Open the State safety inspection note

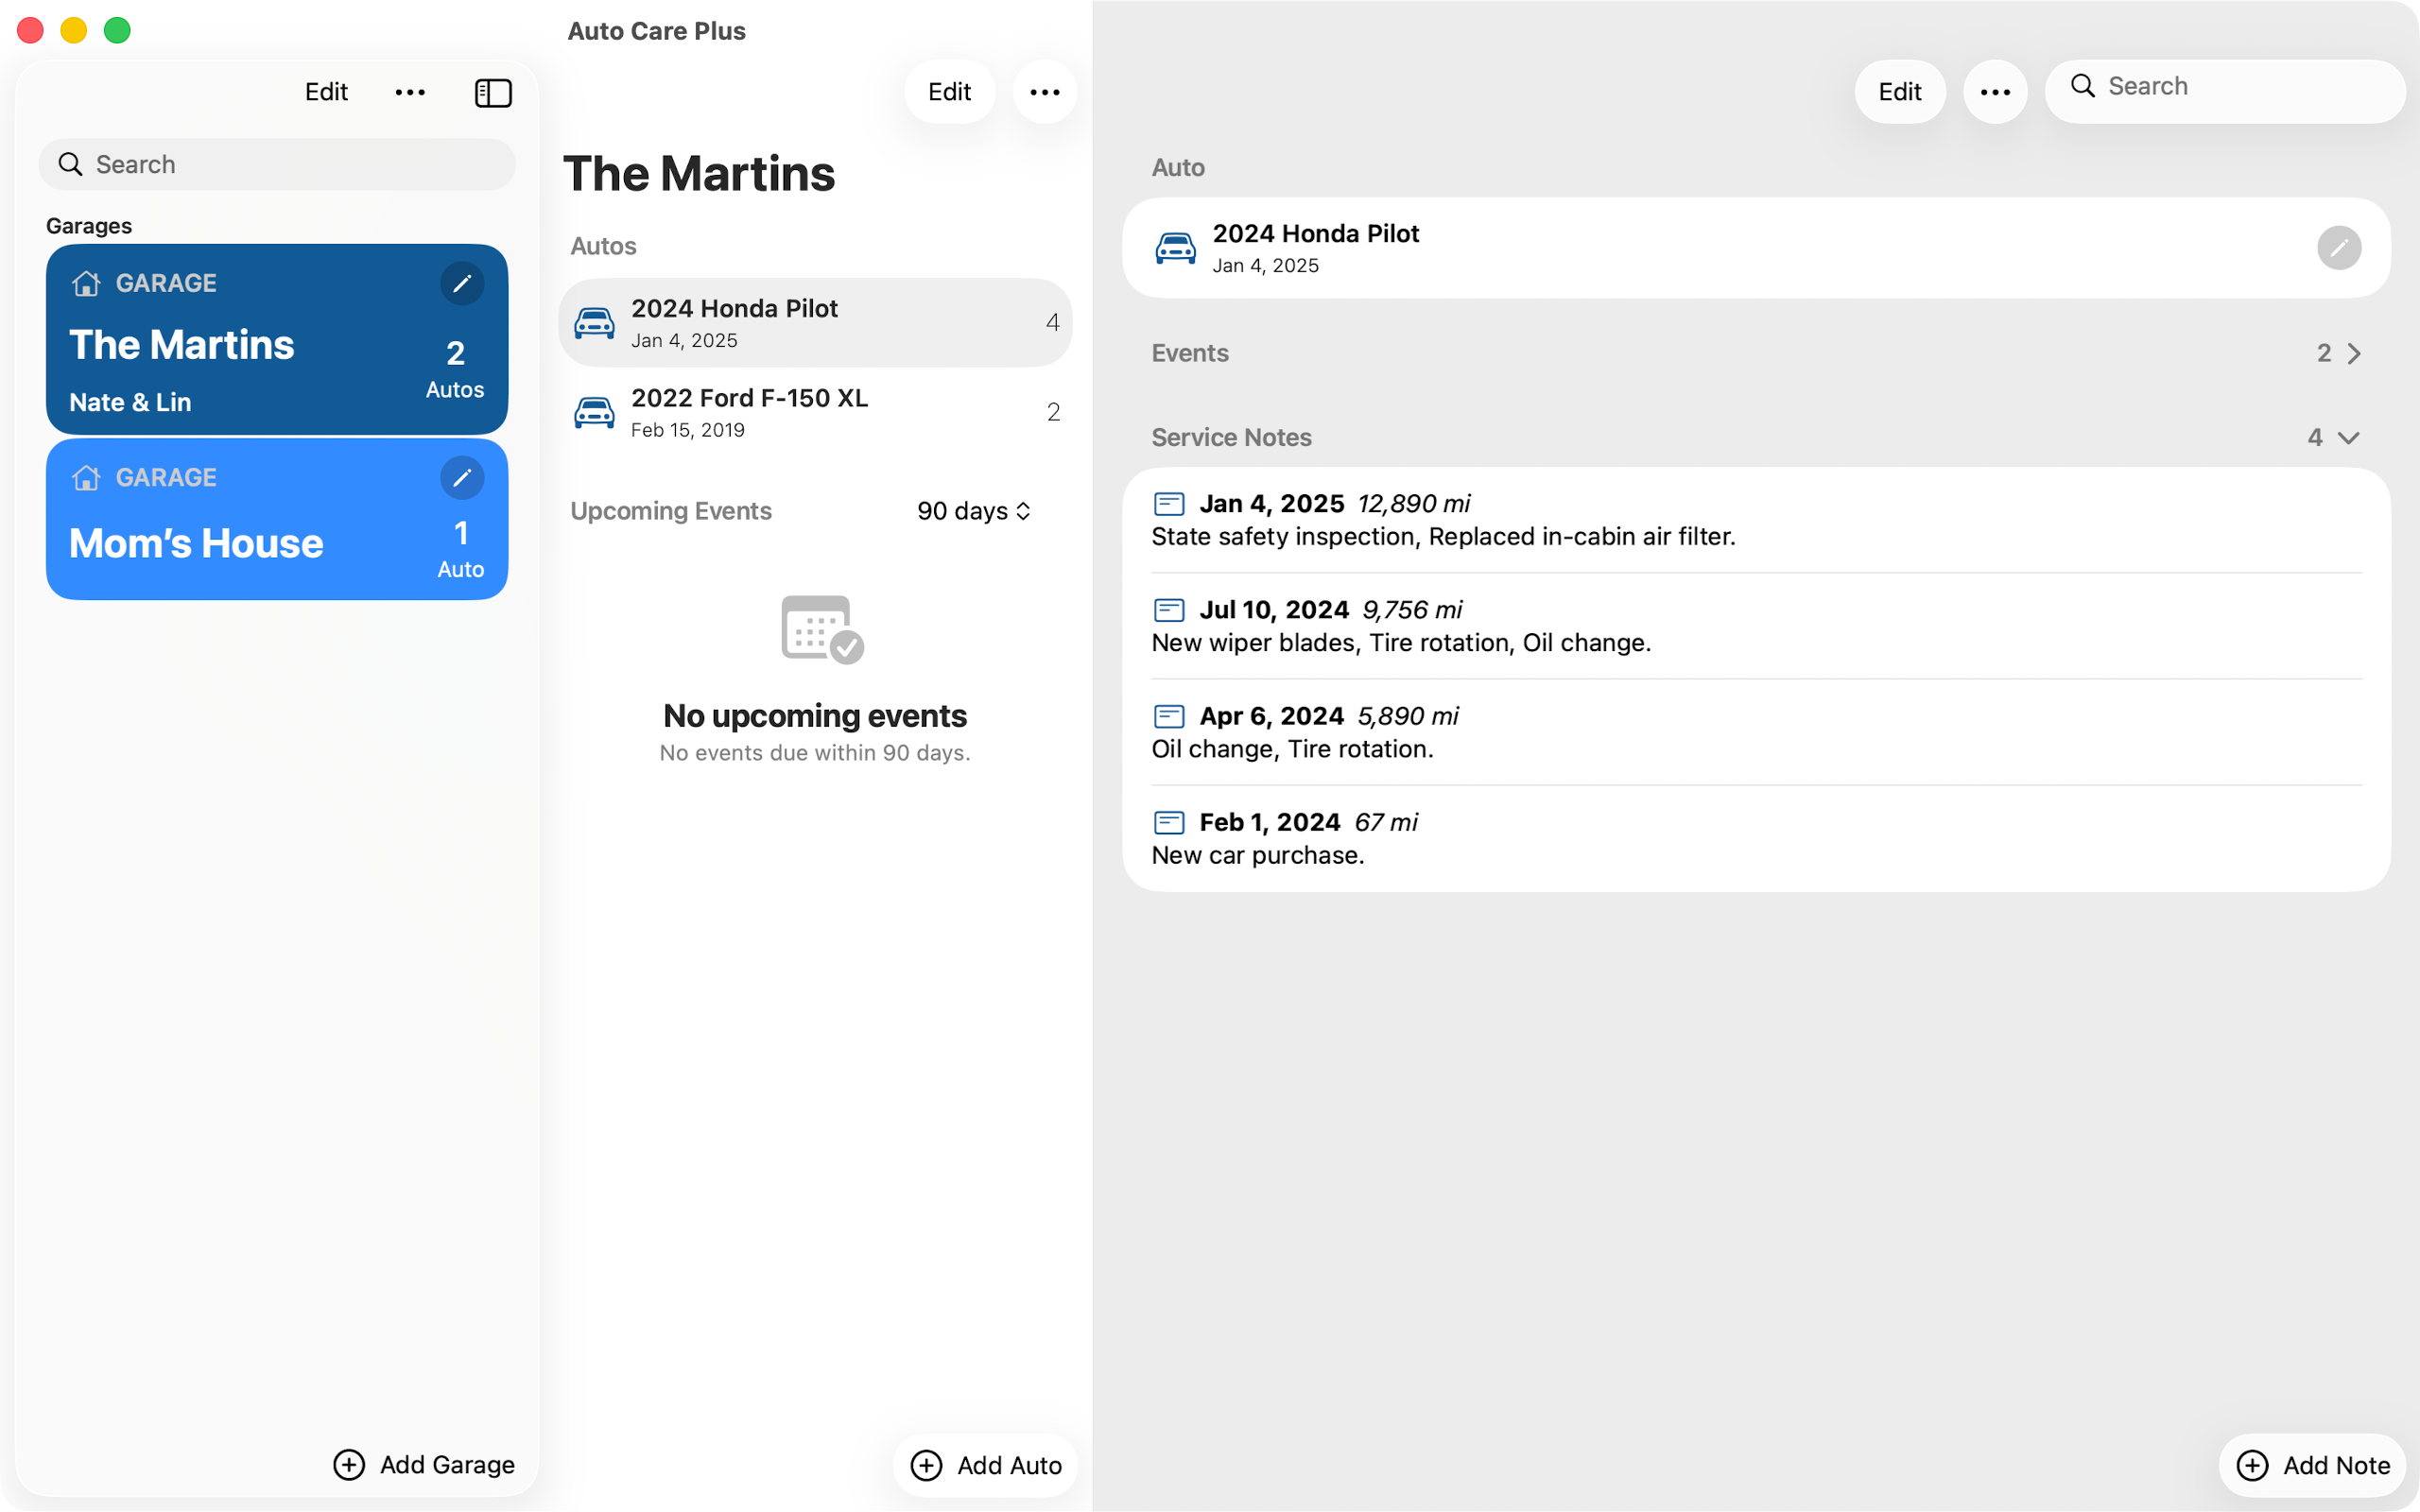[x=1756, y=520]
